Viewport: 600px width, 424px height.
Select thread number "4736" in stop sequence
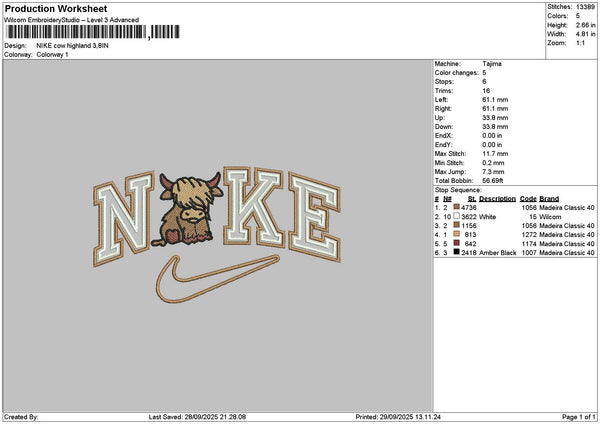pyautogui.click(x=469, y=208)
